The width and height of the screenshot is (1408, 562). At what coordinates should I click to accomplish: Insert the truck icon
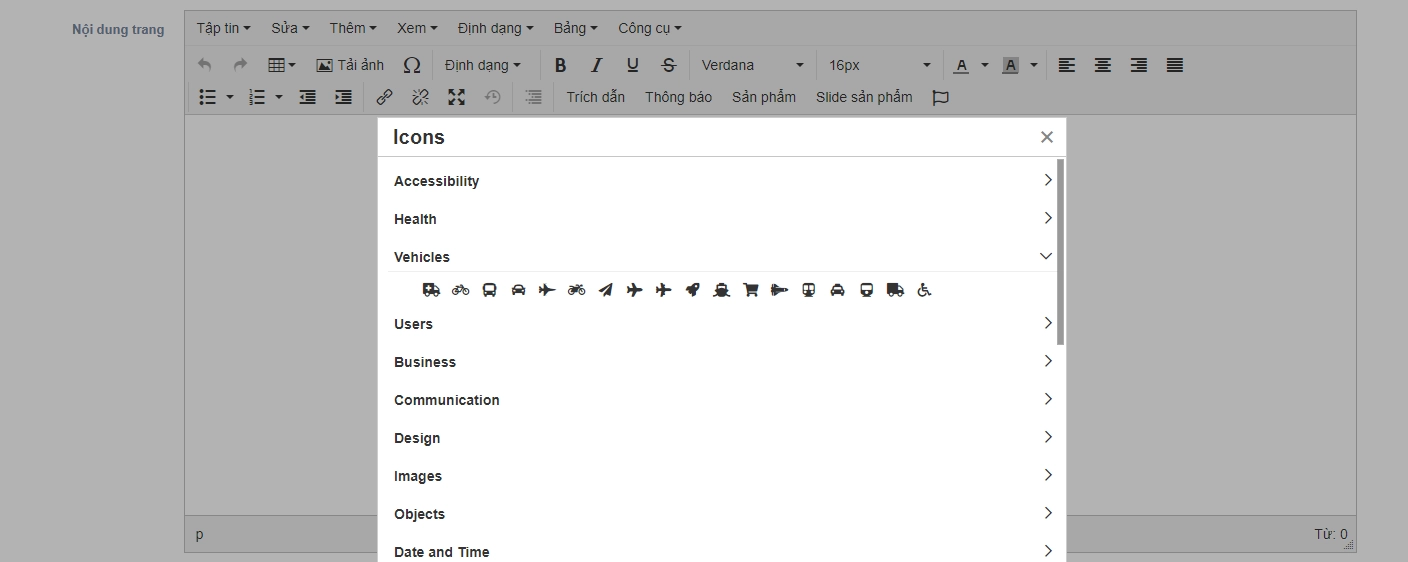point(895,290)
